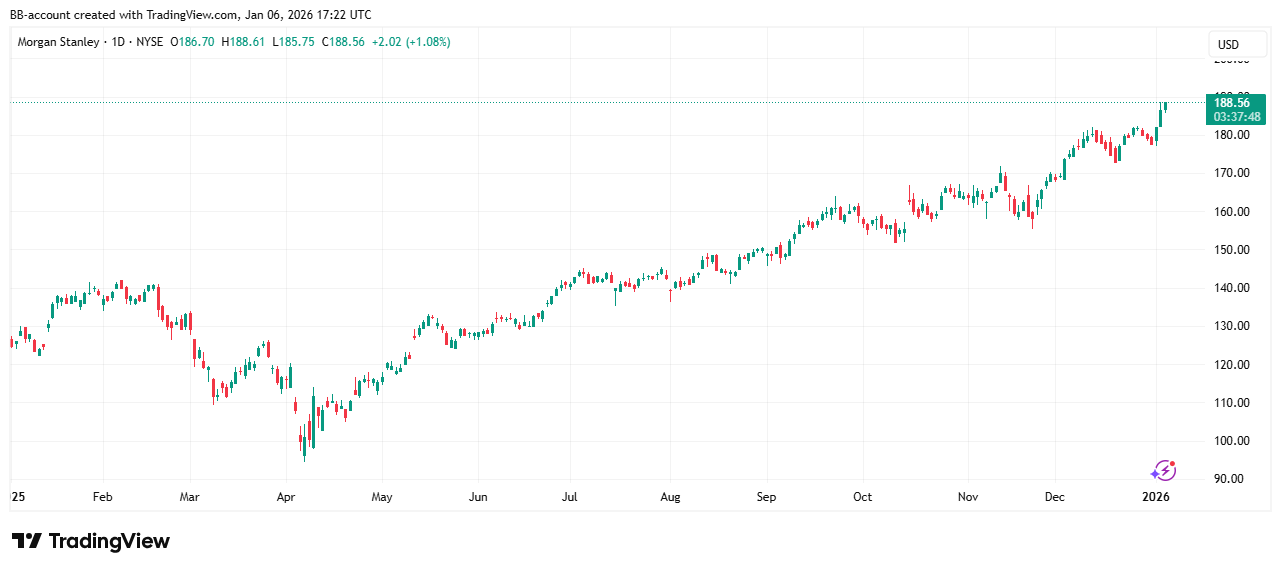Viewport: 1281px width, 571px height.
Task: Click the O186.70 open value in legend
Action: coord(193,42)
